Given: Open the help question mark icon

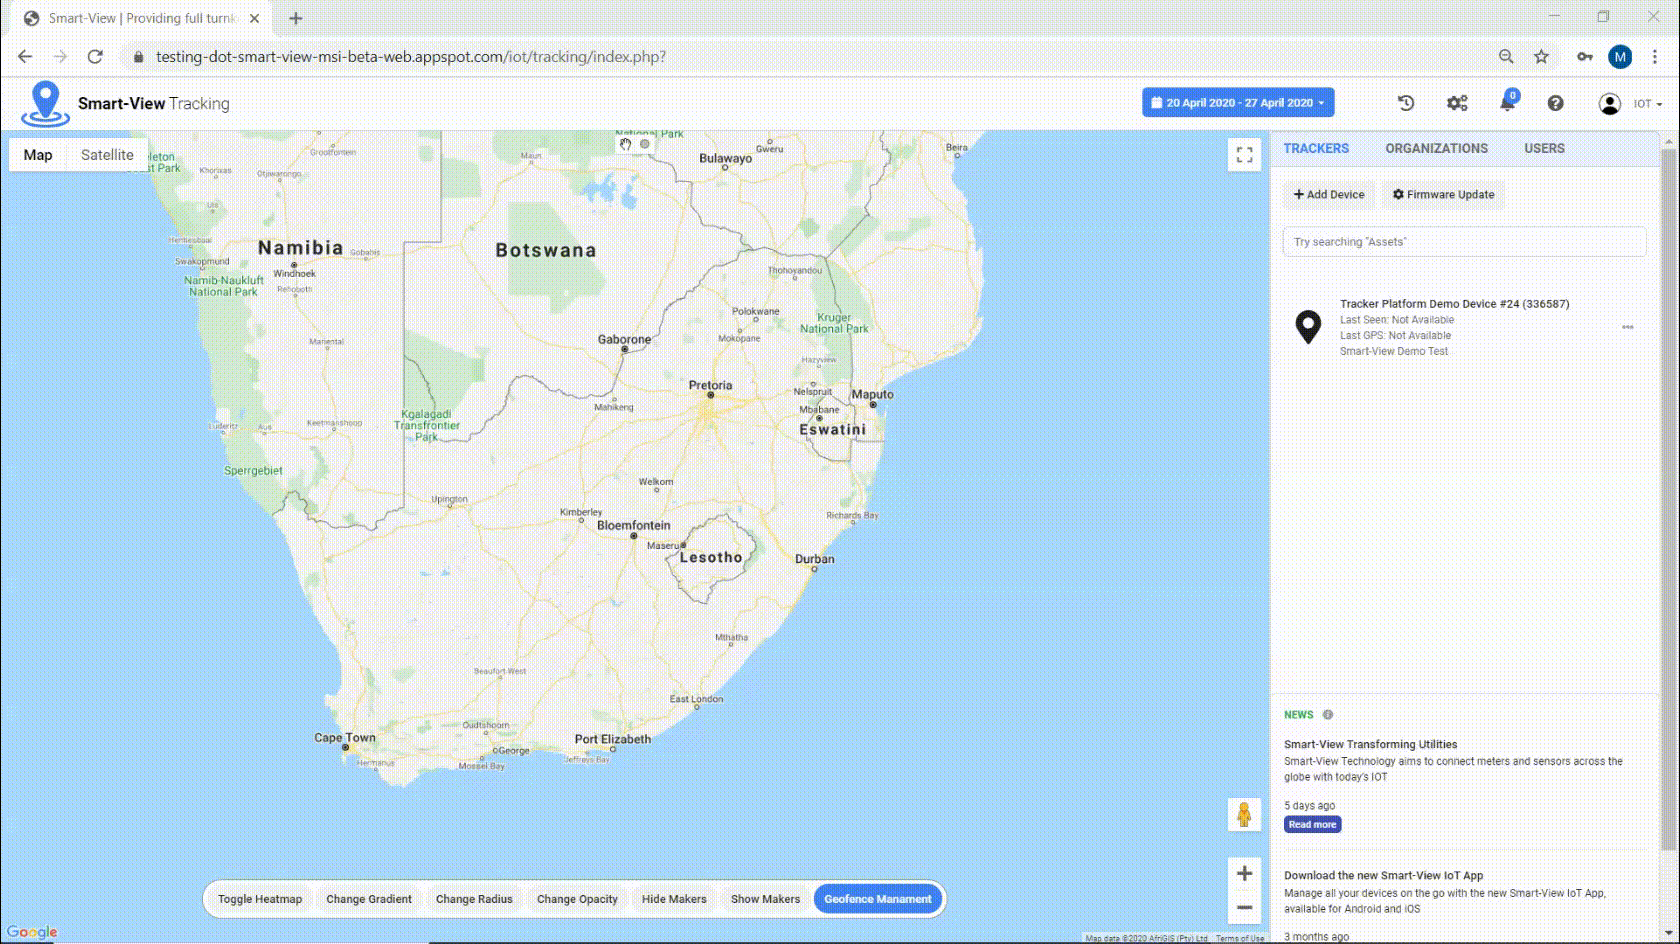Looking at the screenshot, I should [x=1555, y=103].
